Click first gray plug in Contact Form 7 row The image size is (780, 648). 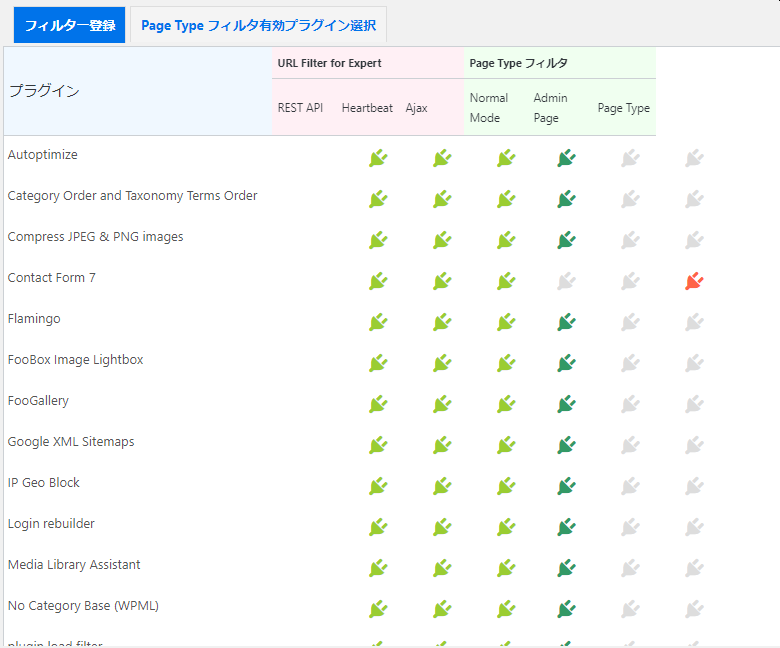click(567, 281)
